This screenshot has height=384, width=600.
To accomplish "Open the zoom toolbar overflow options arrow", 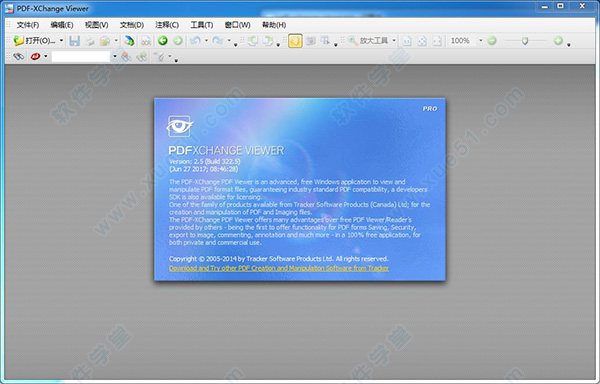I will 569,45.
